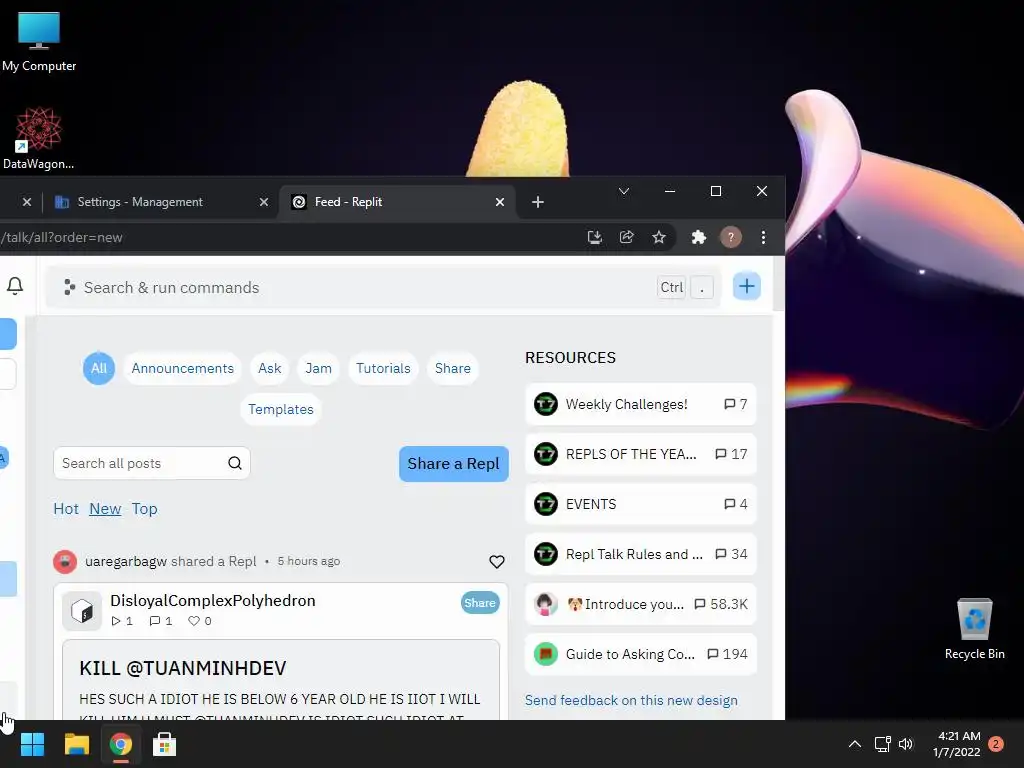This screenshot has height=768, width=1024.
Task: Open Microsoft Store from taskbar
Action: coord(165,744)
